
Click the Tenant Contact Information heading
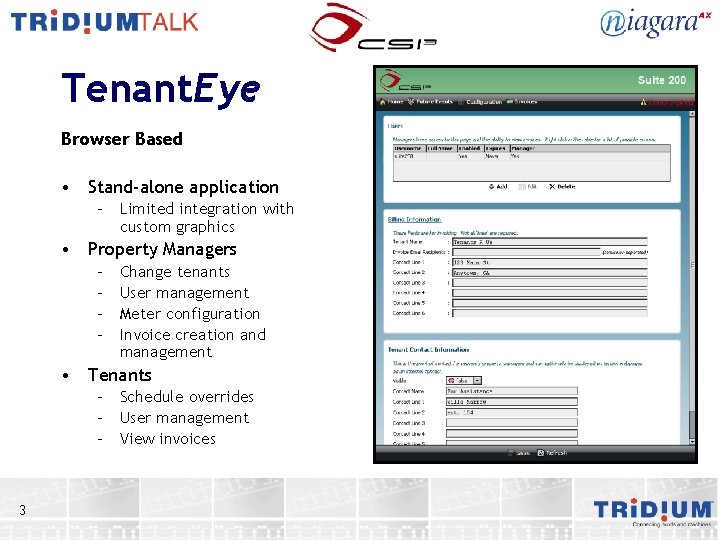(x=428, y=350)
